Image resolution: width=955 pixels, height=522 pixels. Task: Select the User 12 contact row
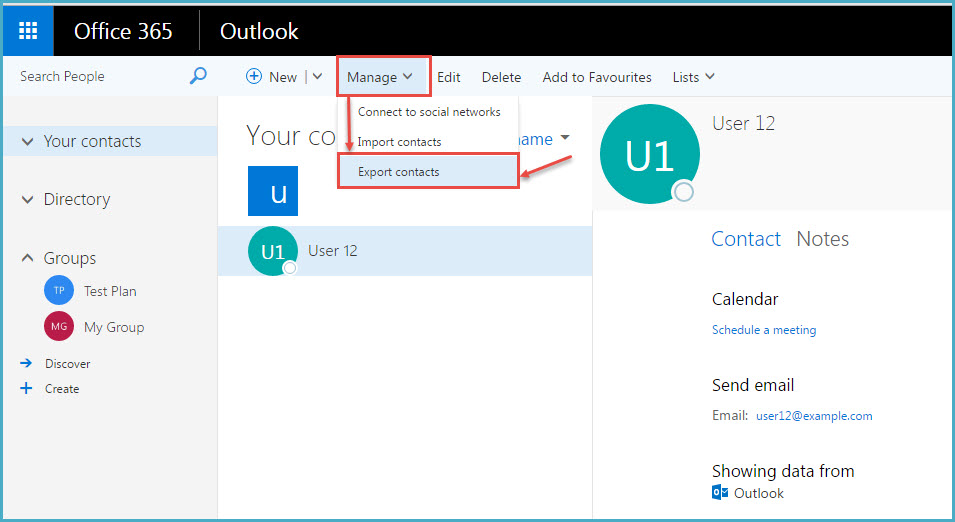405,251
